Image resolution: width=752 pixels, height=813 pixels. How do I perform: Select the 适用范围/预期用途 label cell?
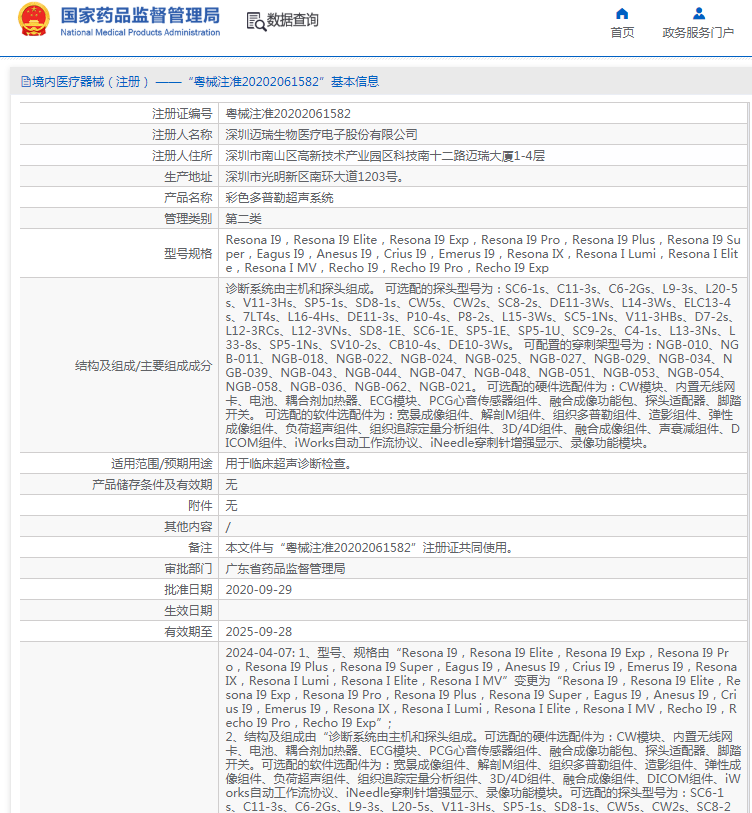point(119,464)
